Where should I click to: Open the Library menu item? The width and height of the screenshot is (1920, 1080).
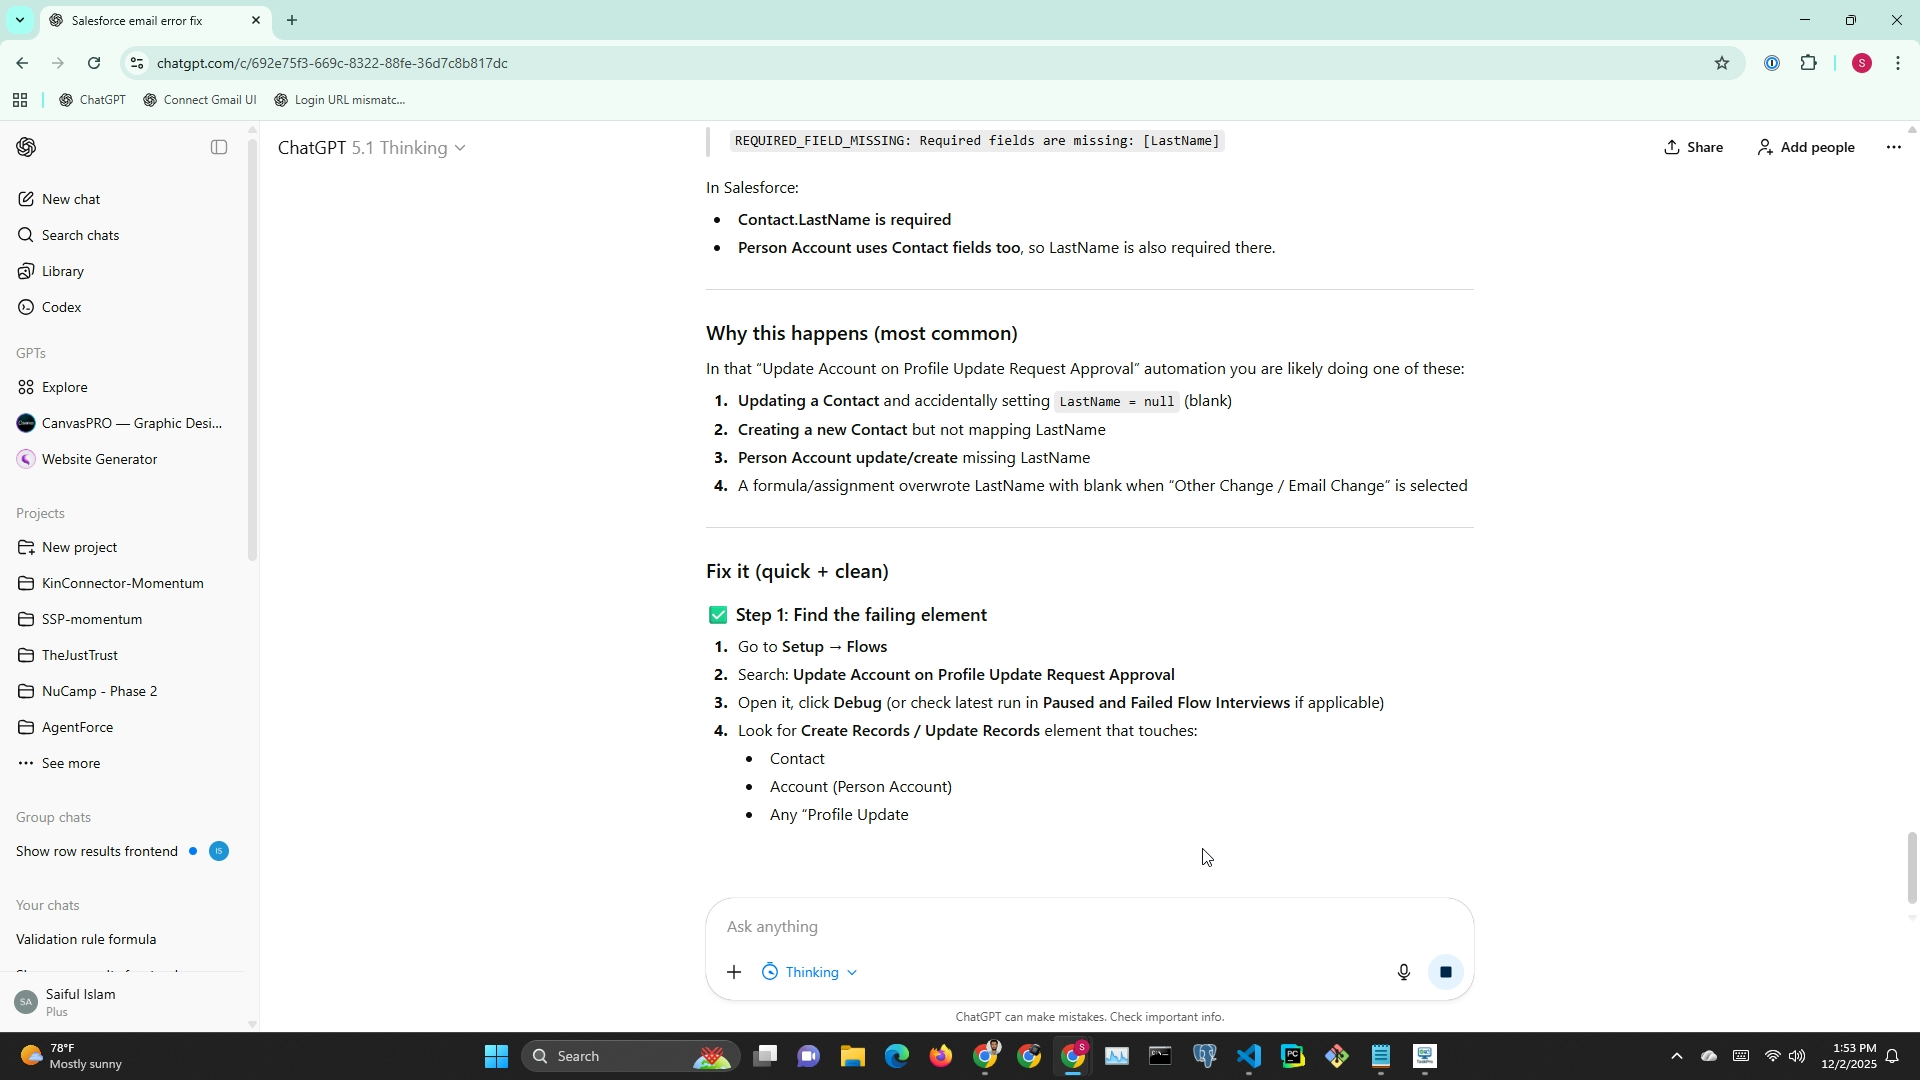pyautogui.click(x=62, y=271)
